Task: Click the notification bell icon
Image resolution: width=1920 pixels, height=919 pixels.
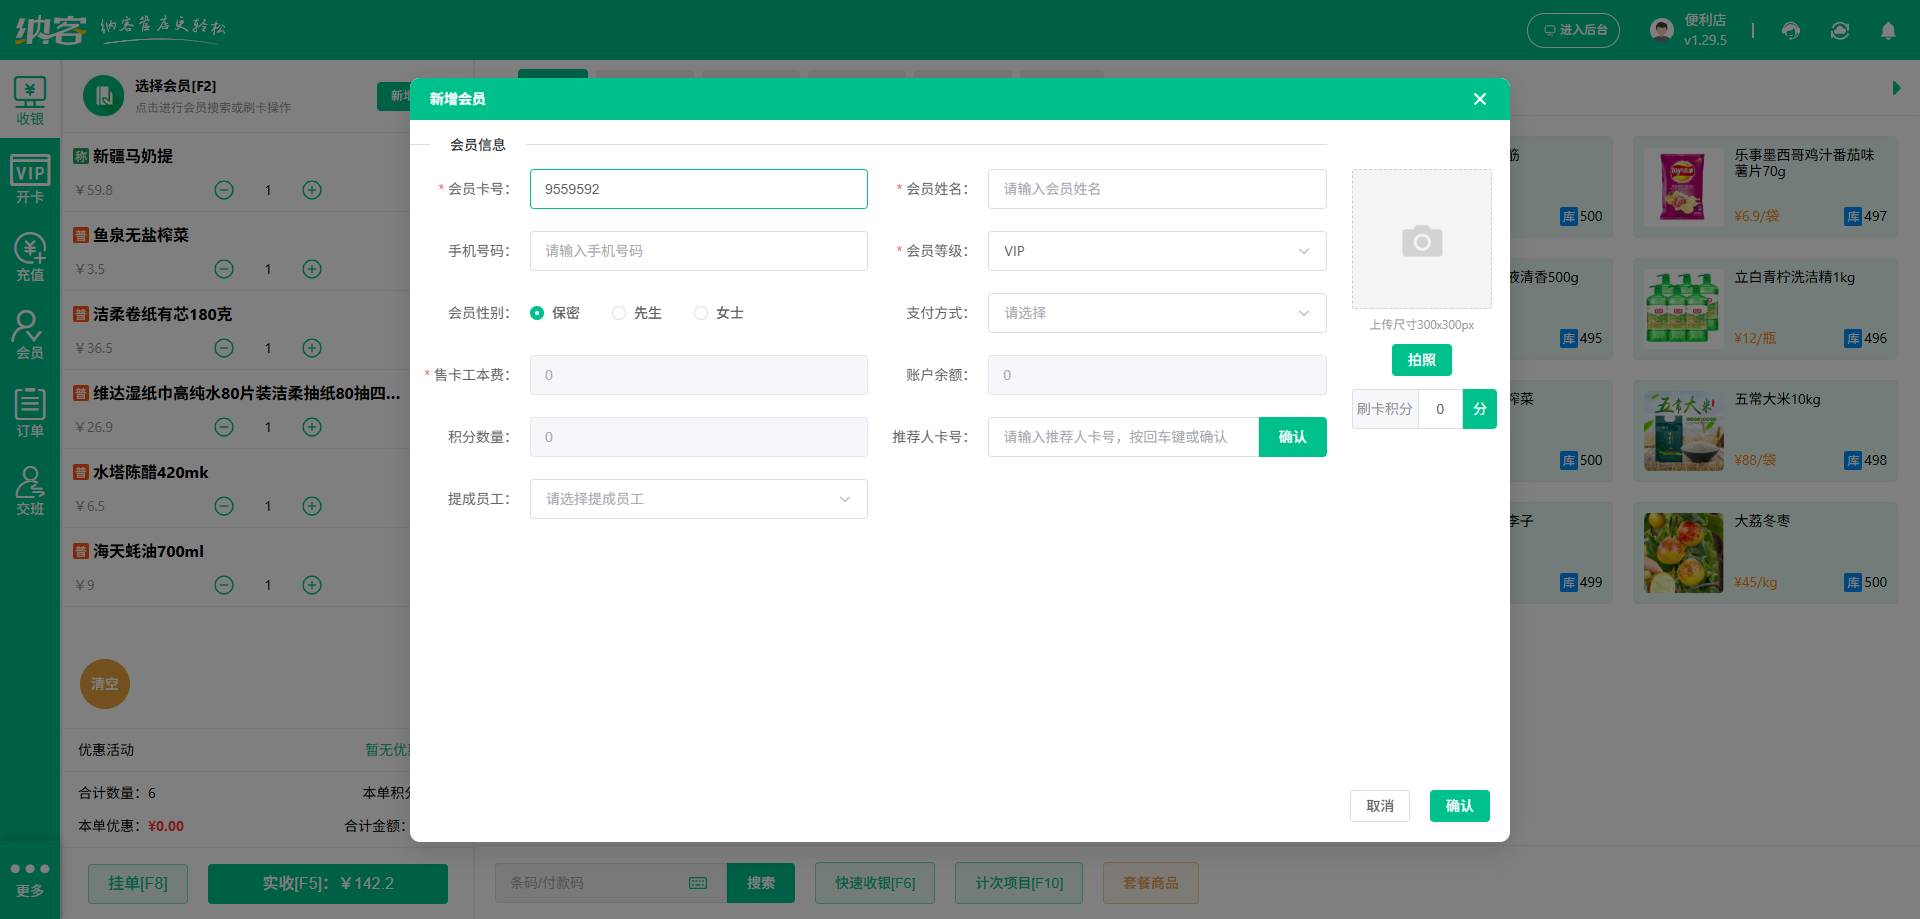Action: 1888,31
